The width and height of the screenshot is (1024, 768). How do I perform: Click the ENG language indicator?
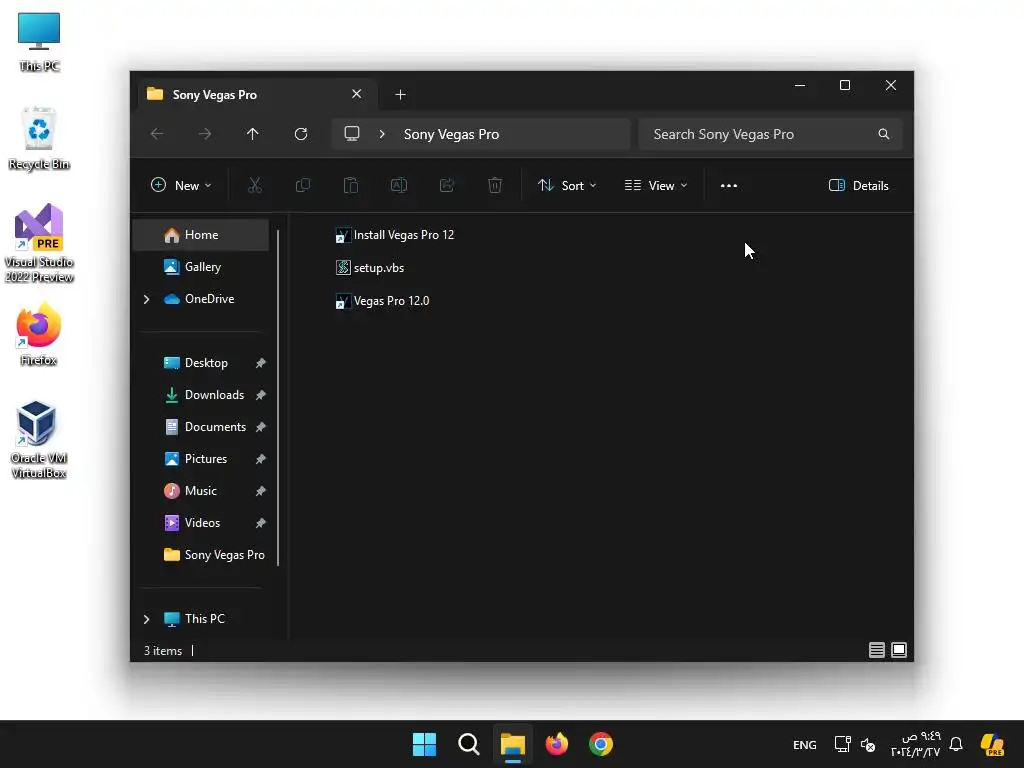805,744
